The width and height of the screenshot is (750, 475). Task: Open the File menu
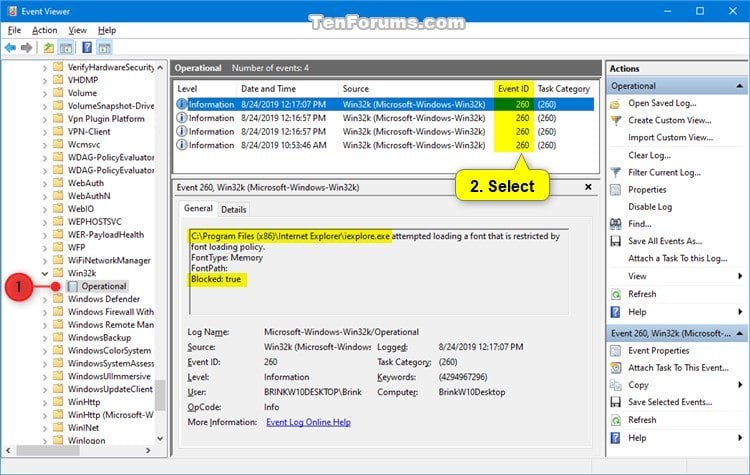(14, 30)
